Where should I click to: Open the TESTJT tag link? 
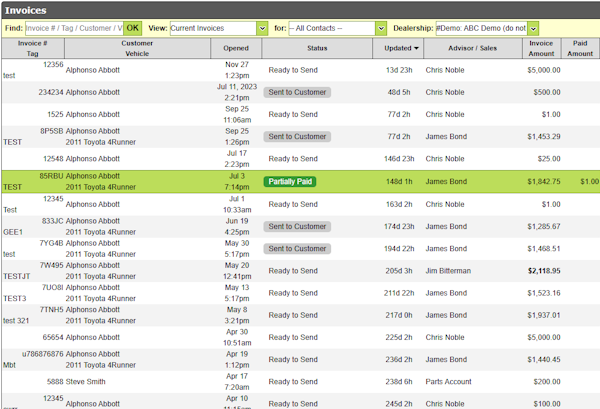16,276
